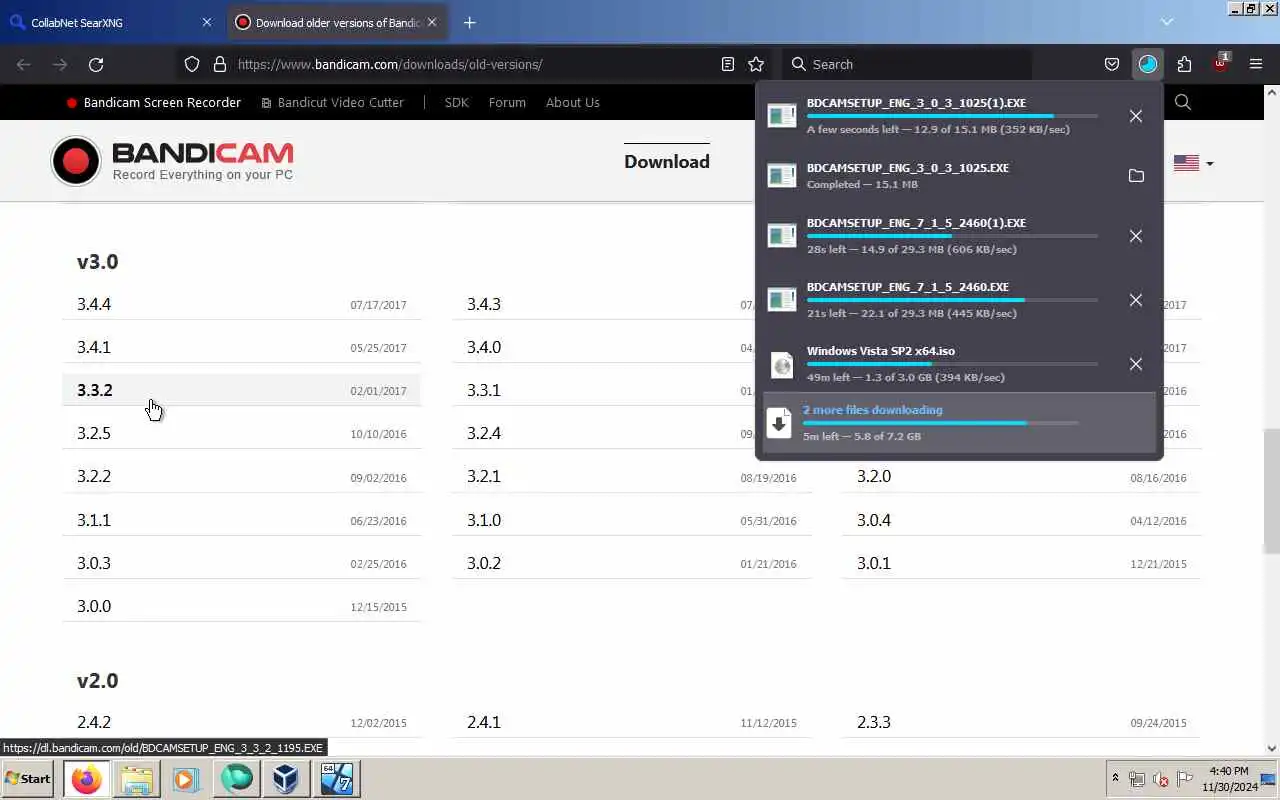Open the Pocket save icon
This screenshot has width=1280, height=800.
coord(1111,64)
